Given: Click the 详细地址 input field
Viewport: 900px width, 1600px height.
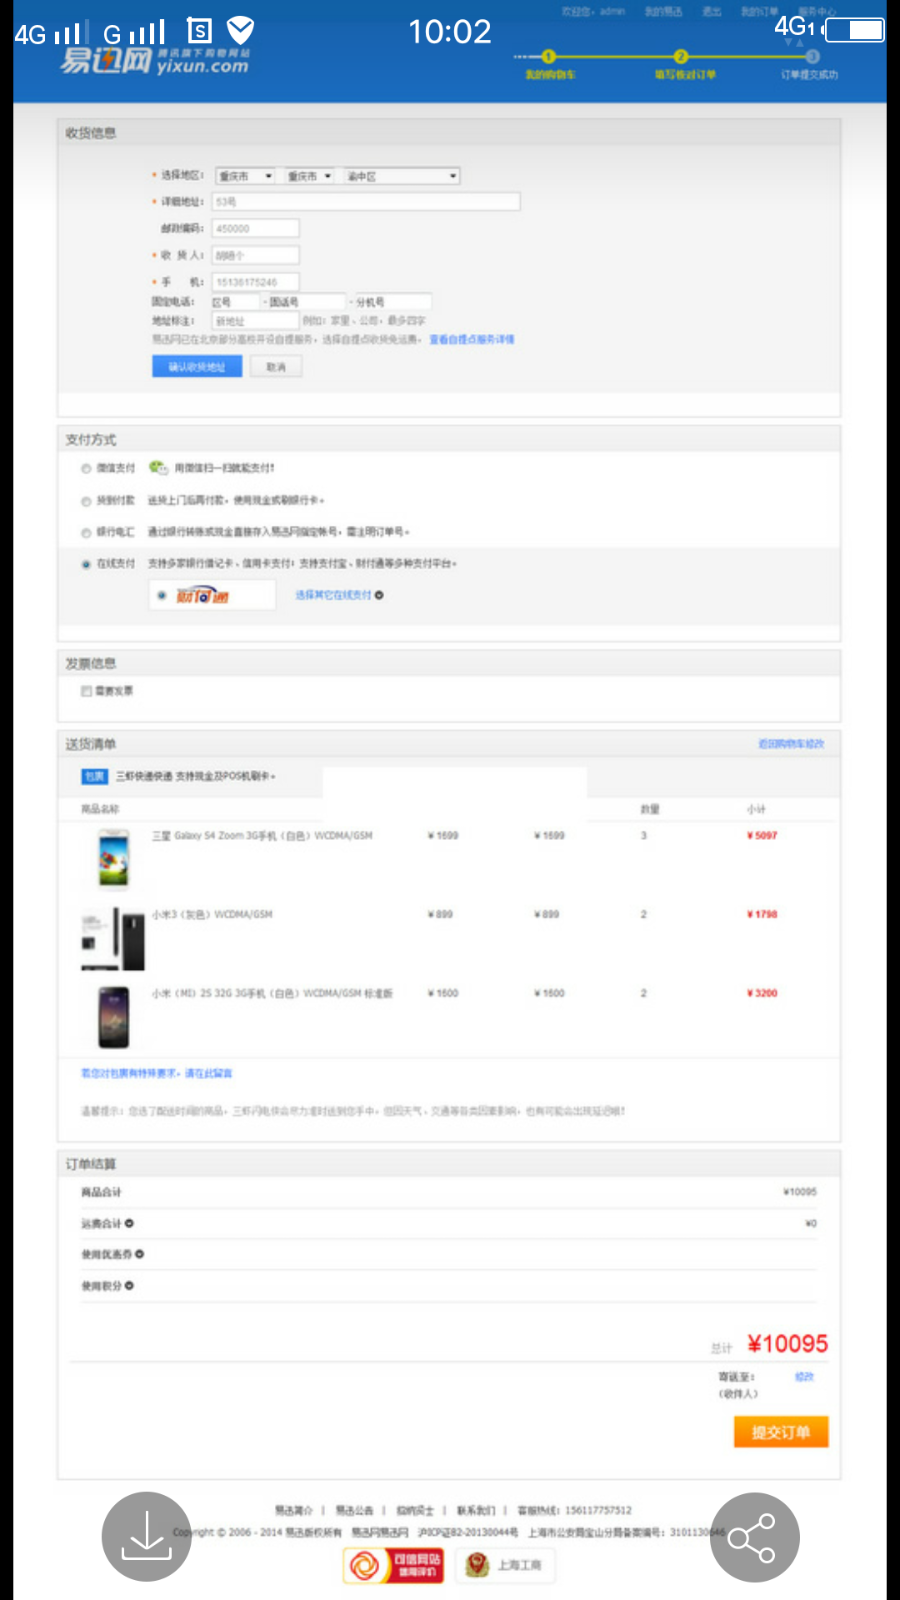Looking at the screenshot, I should [x=366, y=202].
